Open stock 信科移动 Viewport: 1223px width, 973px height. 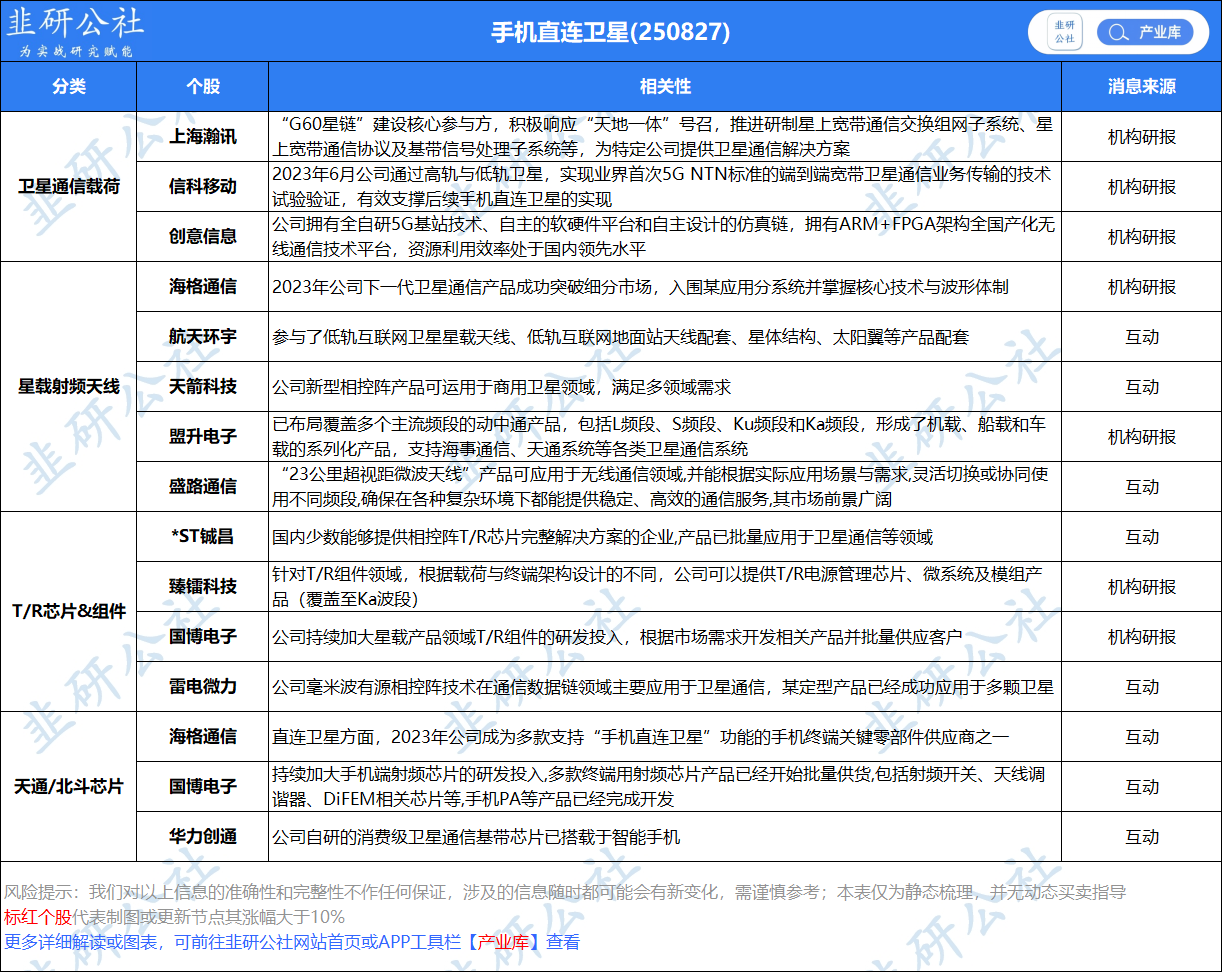202,187
